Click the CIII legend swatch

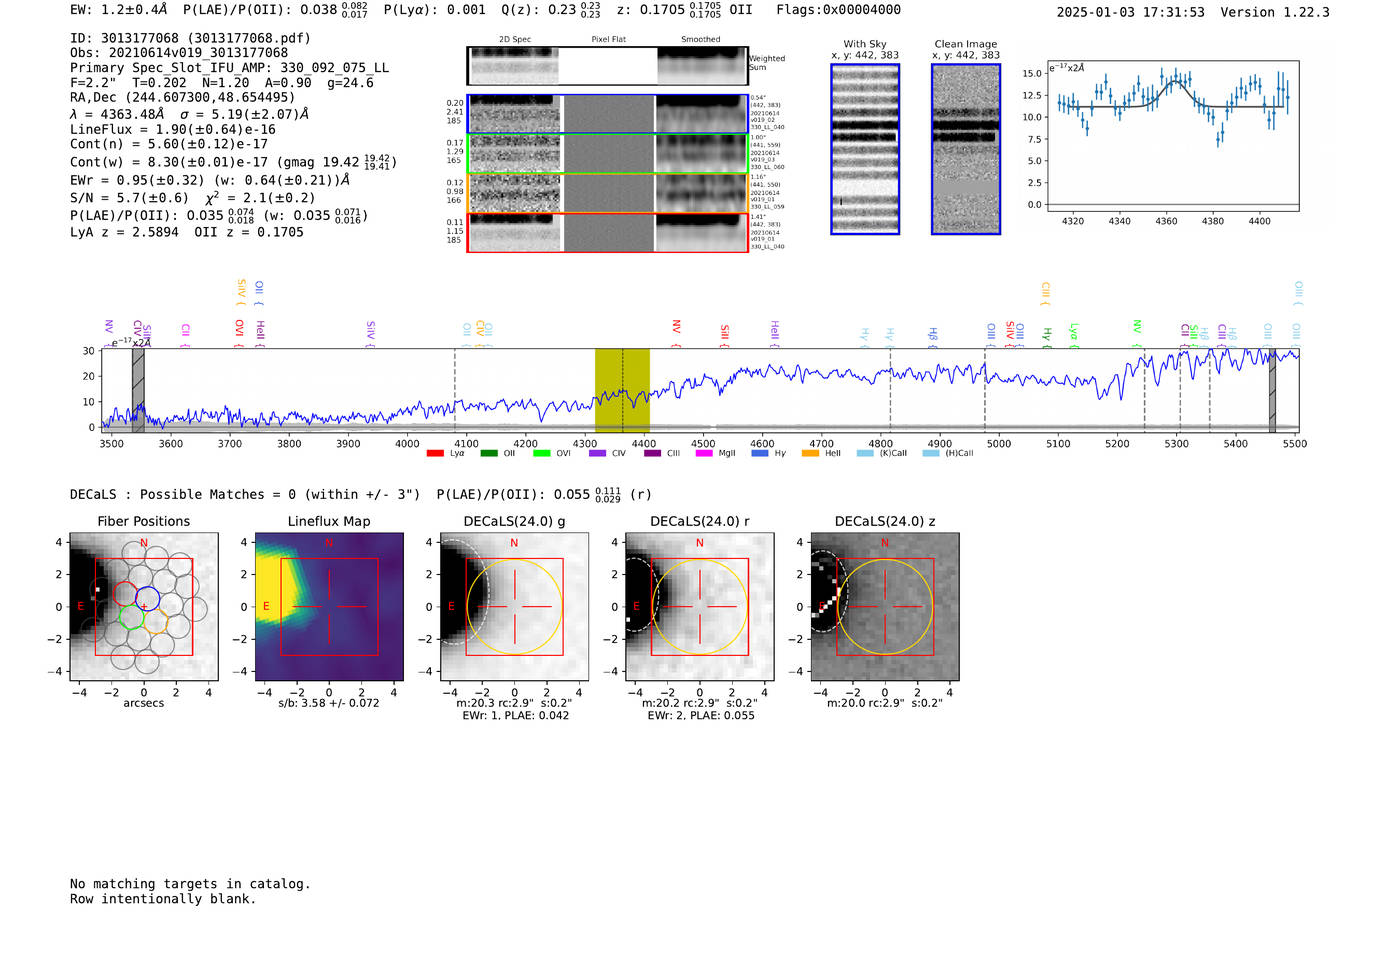[652, 454]
